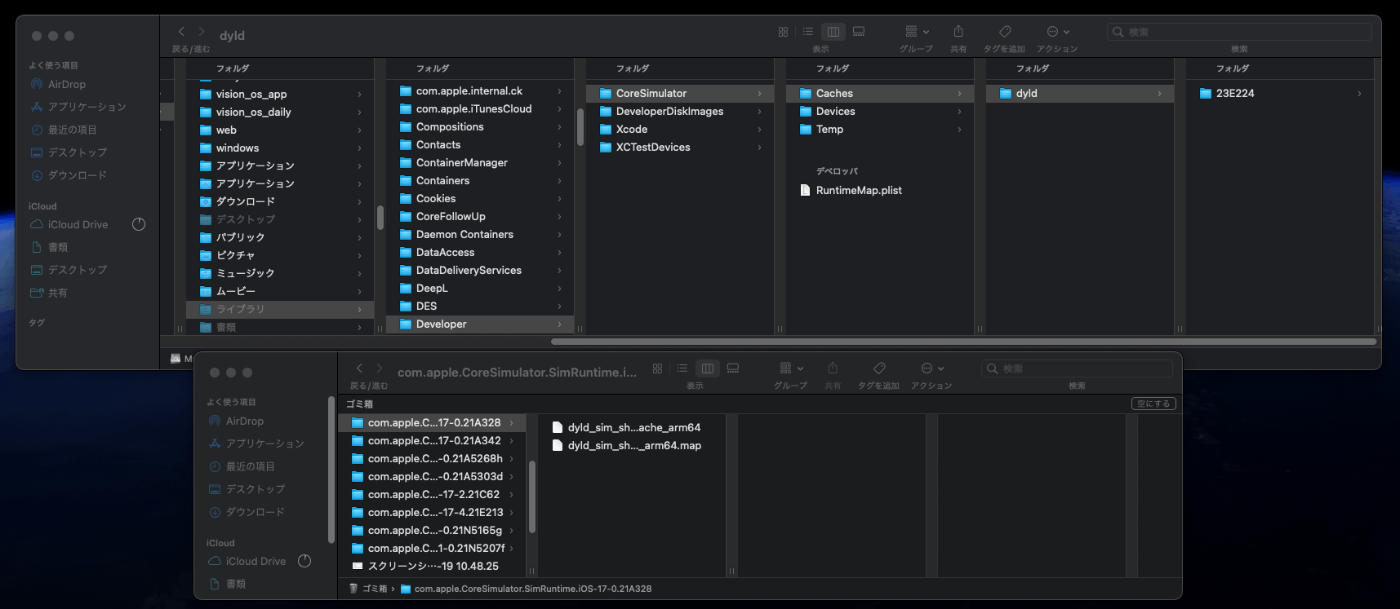The image size is (1400, 609).
Task: Open the Action menu in dyld window
Action: [x=1057, y=32]
